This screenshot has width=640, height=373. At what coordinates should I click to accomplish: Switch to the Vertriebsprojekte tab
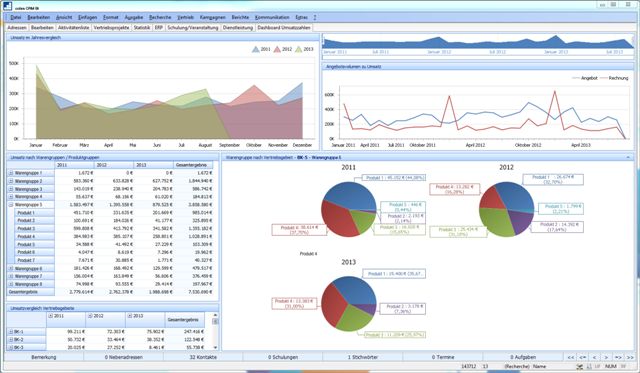click(x=111, y=28)
